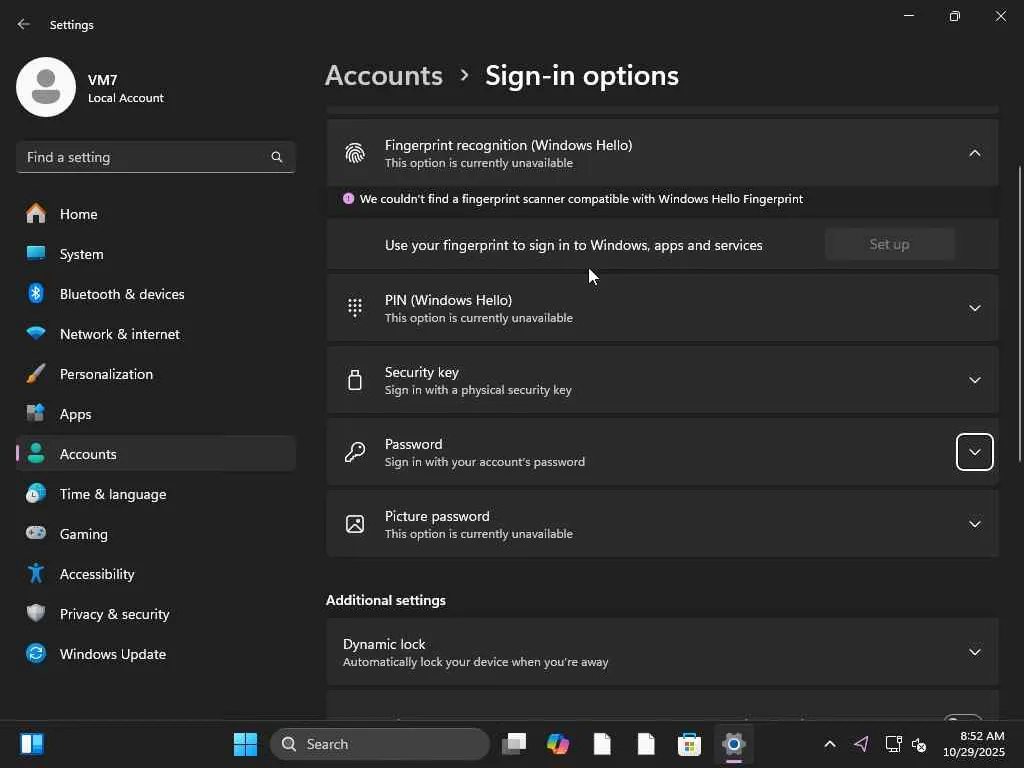Click the purple info icon beside fingerprint warning

coord(348,199)
